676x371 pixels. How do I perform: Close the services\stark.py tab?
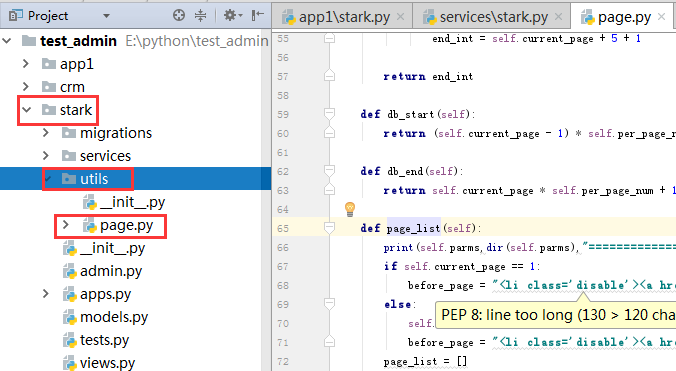pyautogui.click(x=558, y=17)
